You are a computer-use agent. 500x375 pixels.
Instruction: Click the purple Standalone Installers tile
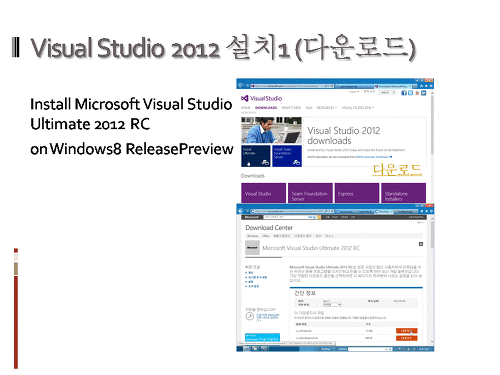403,193
